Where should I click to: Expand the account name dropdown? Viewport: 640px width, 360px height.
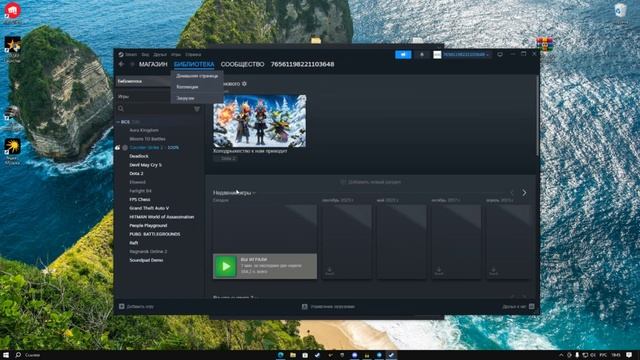coord(466,54)
